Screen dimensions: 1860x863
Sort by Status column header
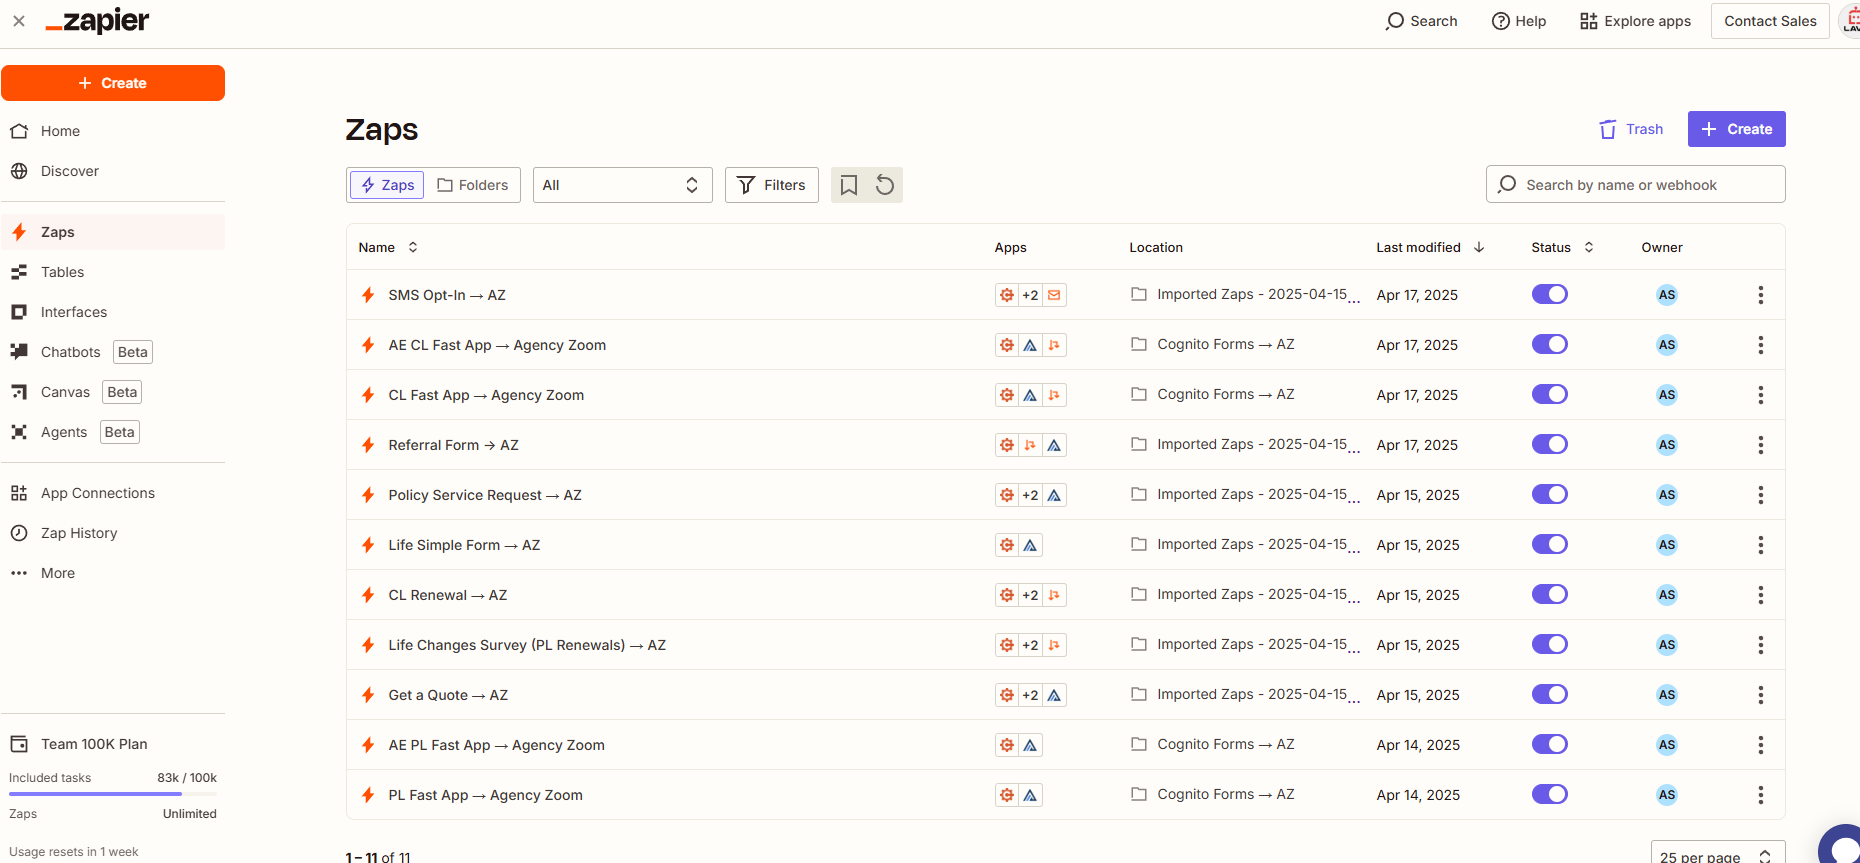[x=1562, y=247]
